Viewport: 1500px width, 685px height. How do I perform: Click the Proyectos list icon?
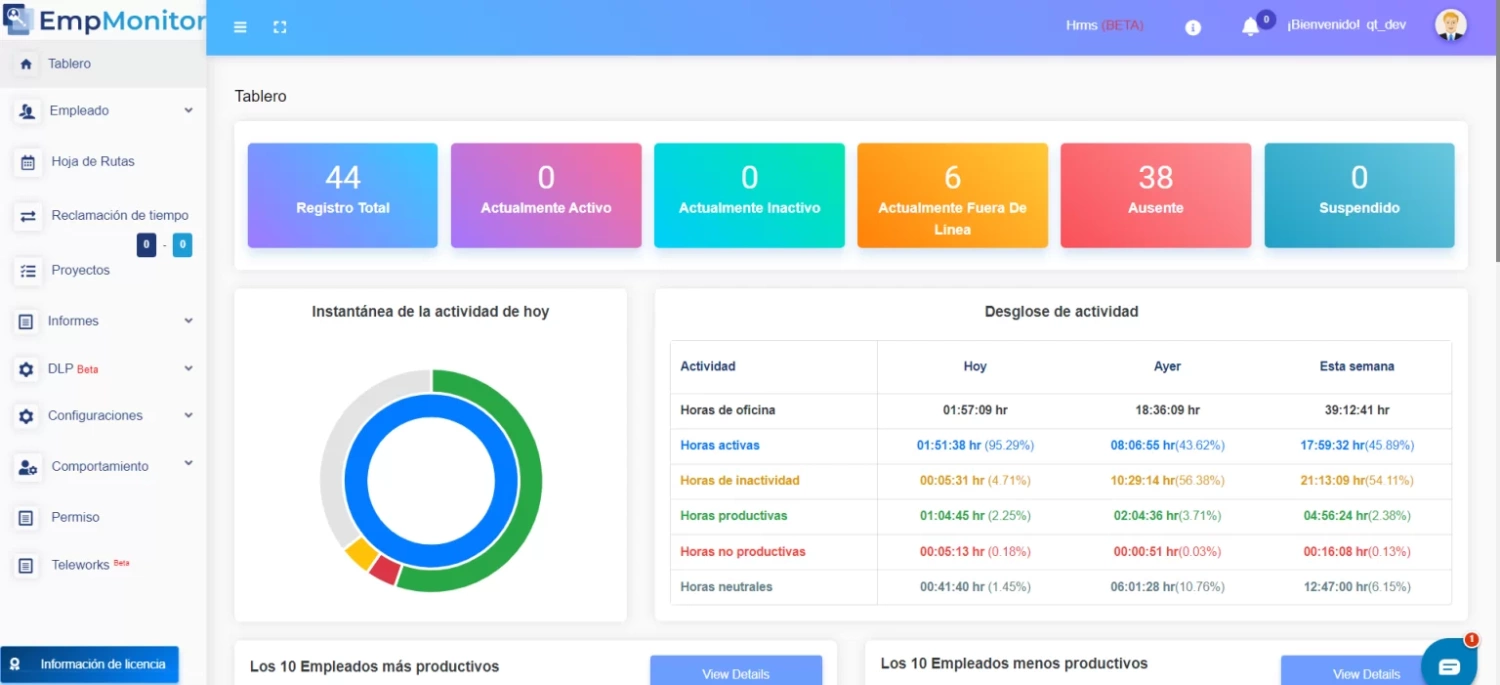click(x=28, y=271)
